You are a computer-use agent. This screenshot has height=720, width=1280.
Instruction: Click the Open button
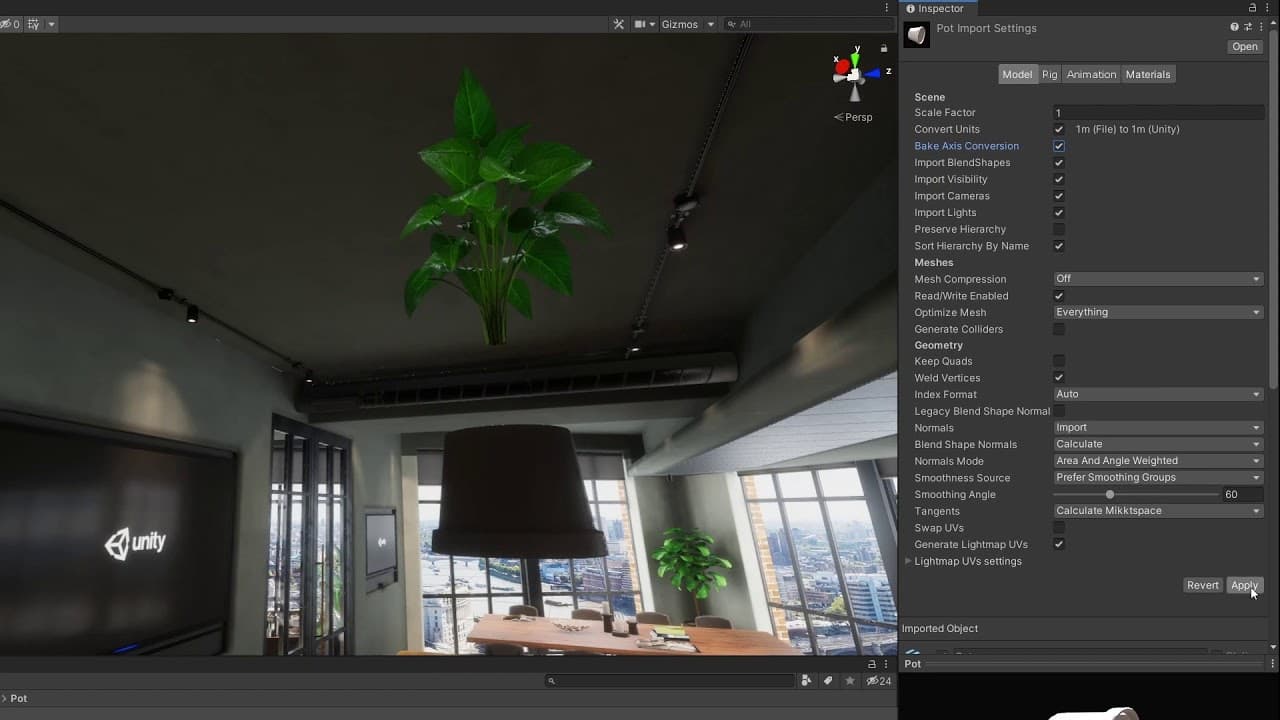[x=1245, y=46]
